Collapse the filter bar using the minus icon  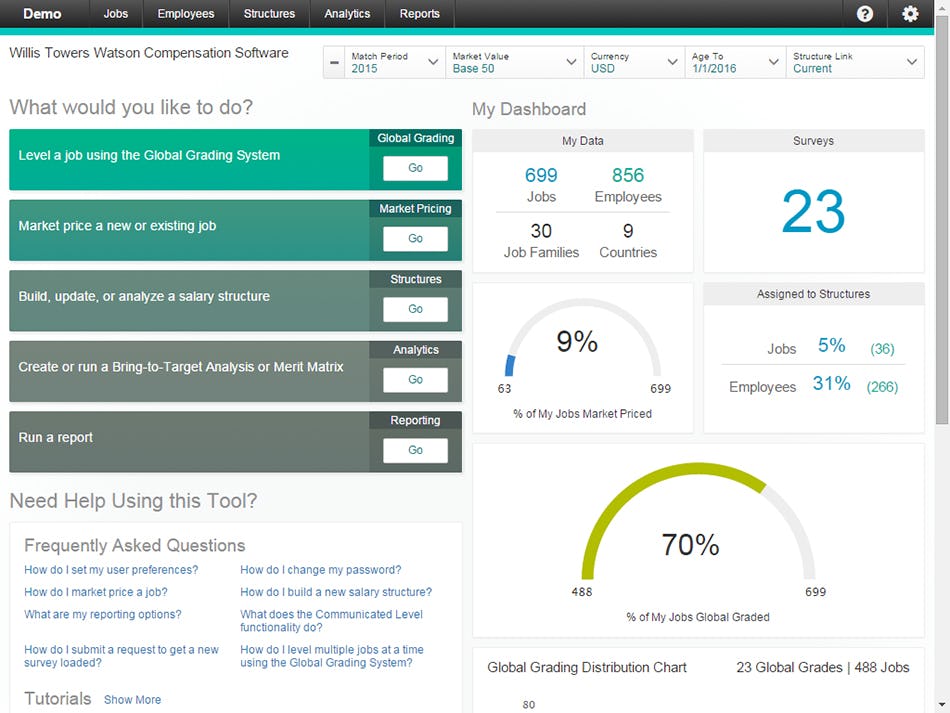click(x=333, y=62)
